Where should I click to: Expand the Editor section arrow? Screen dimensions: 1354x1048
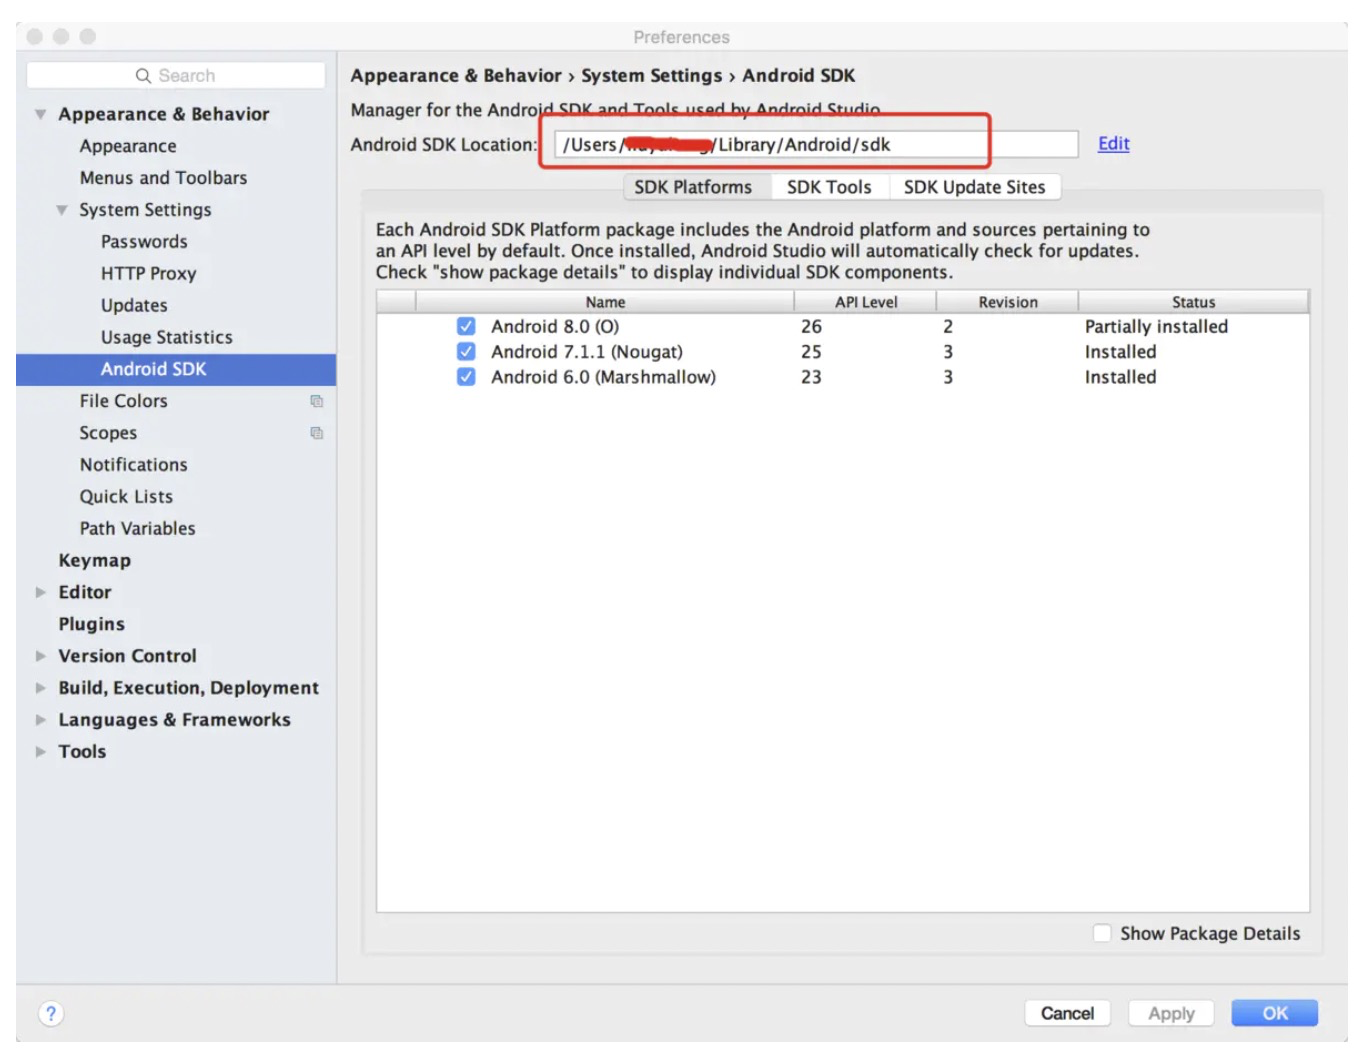(x=41, y=592)
